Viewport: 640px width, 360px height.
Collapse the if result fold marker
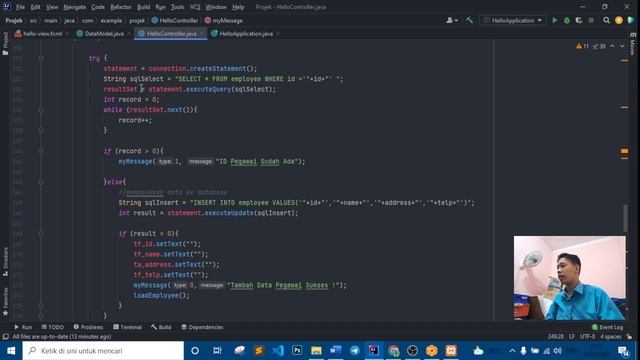pyautogui.click(x=41, y=234)
